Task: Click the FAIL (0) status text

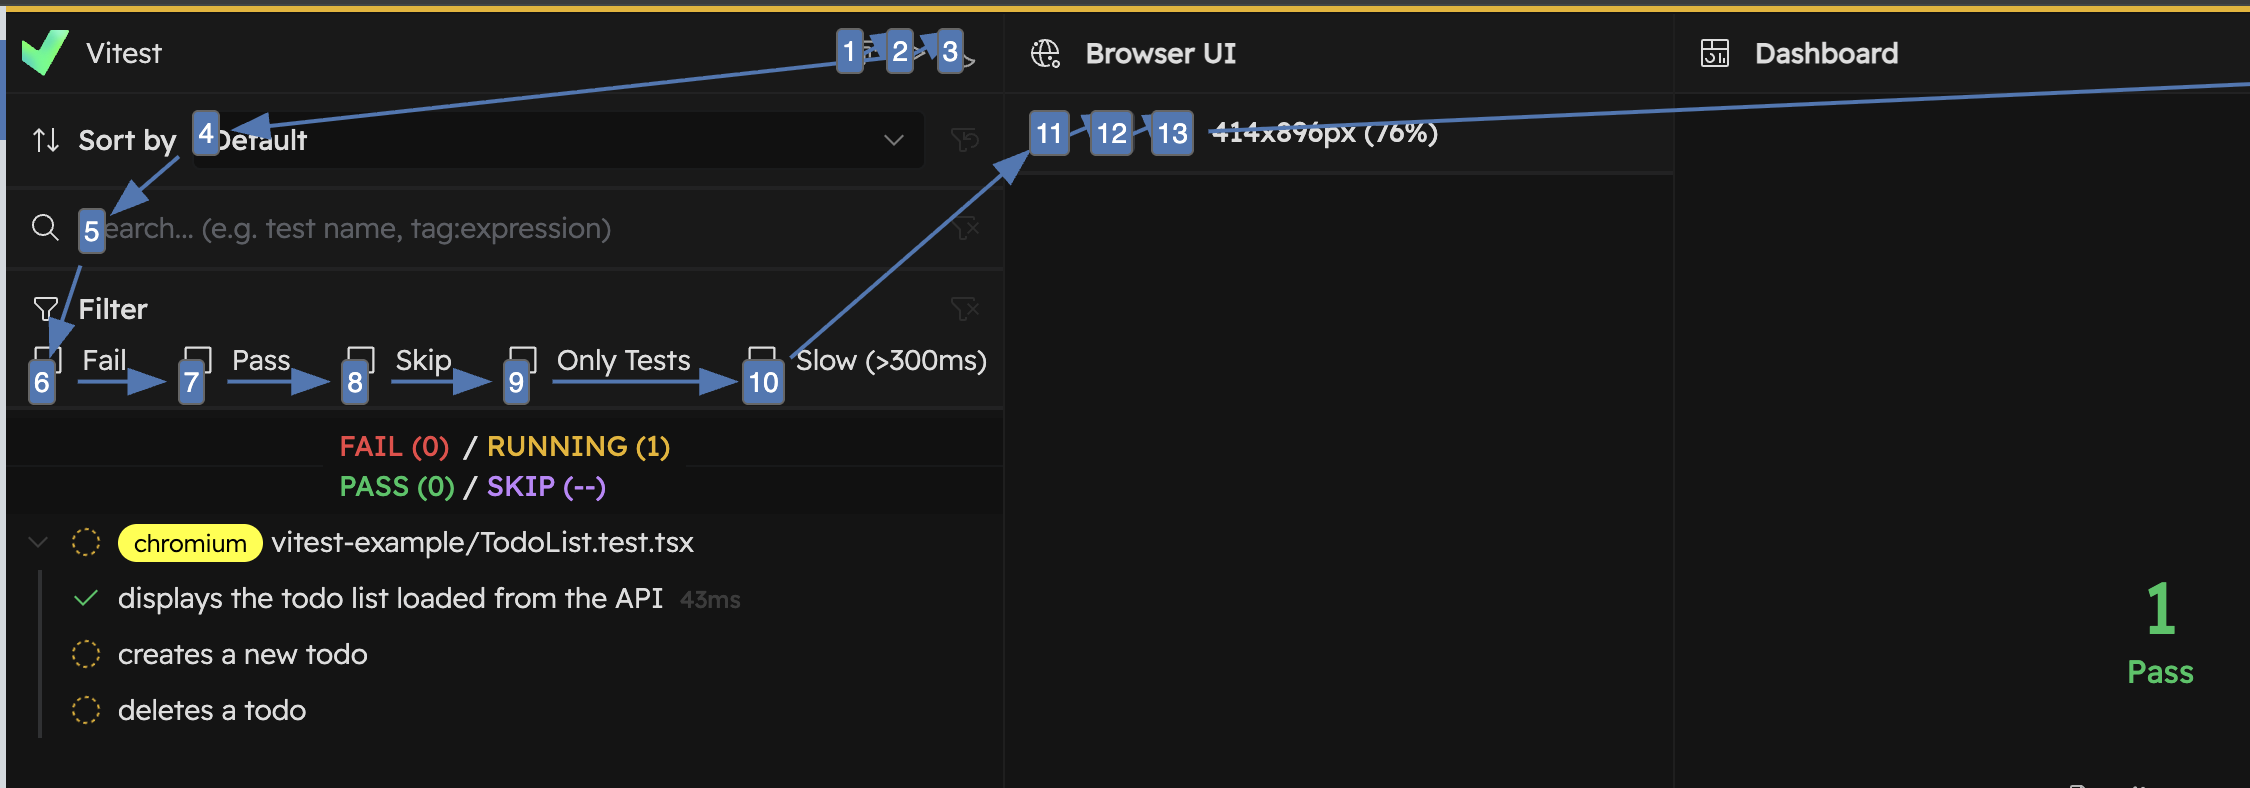Action: coord(394,446)
